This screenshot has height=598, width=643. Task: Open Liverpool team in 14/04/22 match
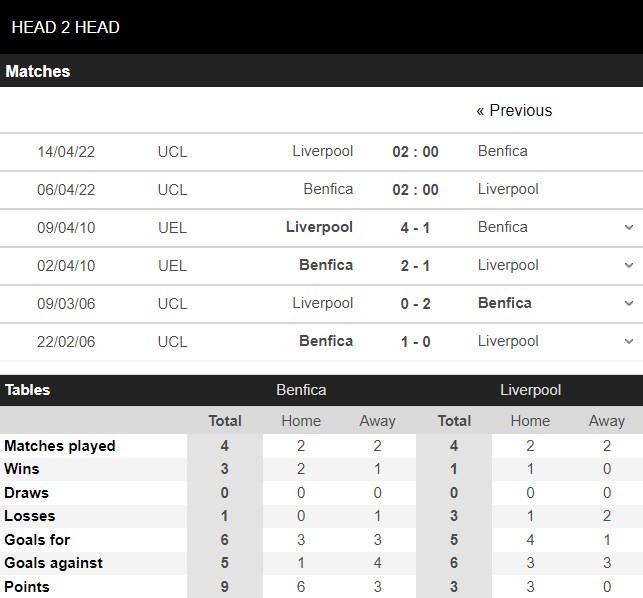click(322, 151)
